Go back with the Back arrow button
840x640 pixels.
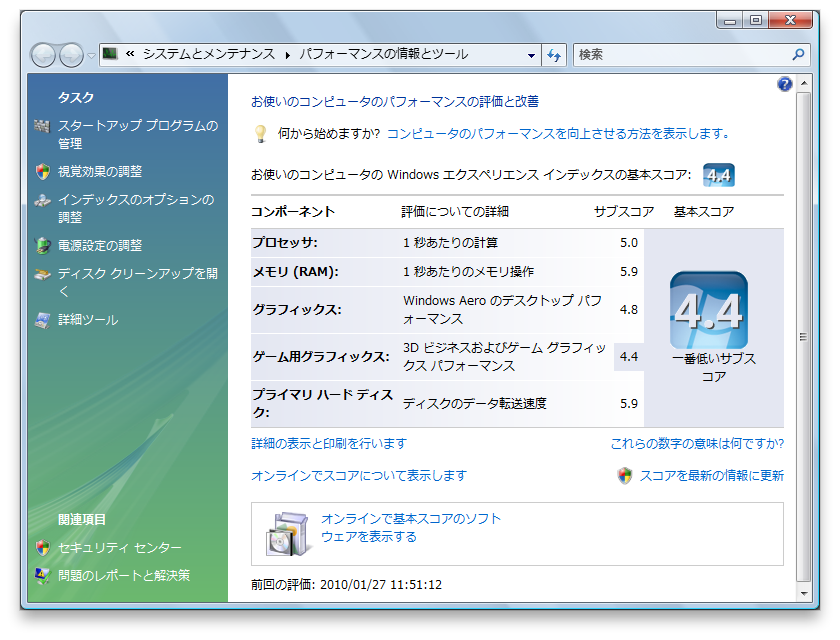click(43, 55)
